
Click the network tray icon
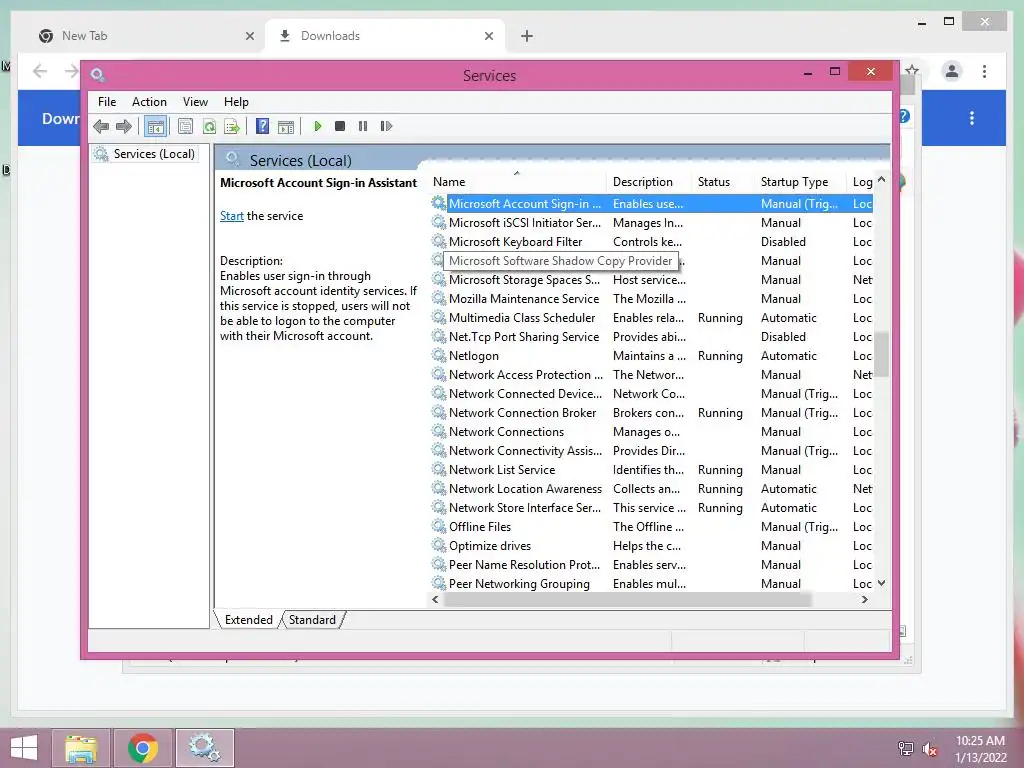906,749
